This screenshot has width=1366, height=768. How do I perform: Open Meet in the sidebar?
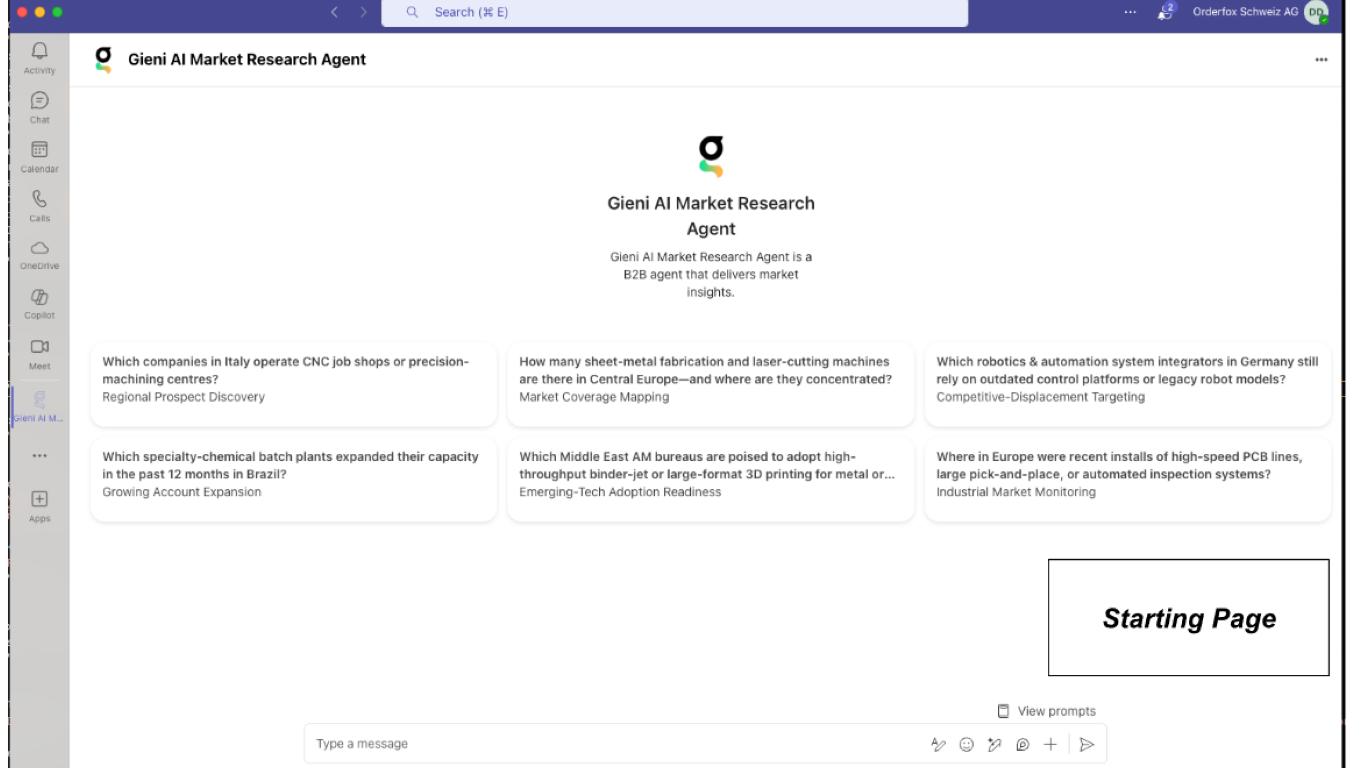click(39, 354)
